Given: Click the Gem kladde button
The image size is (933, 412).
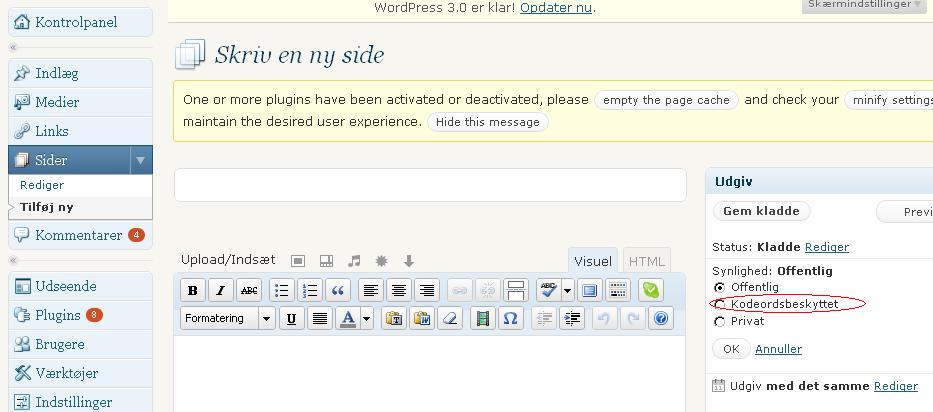Looking at the screenshot, I should [x=761, y=211].
